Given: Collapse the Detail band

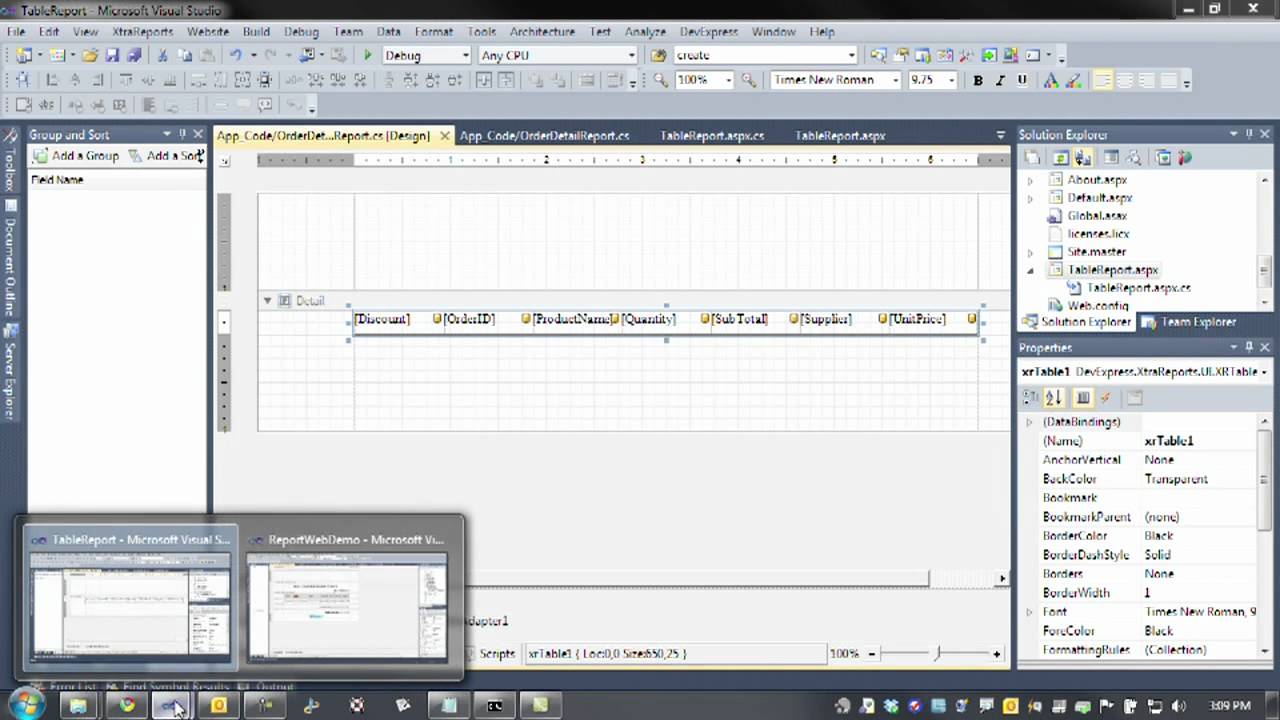Looking at the screenshot, I should (x=267, y=301).
